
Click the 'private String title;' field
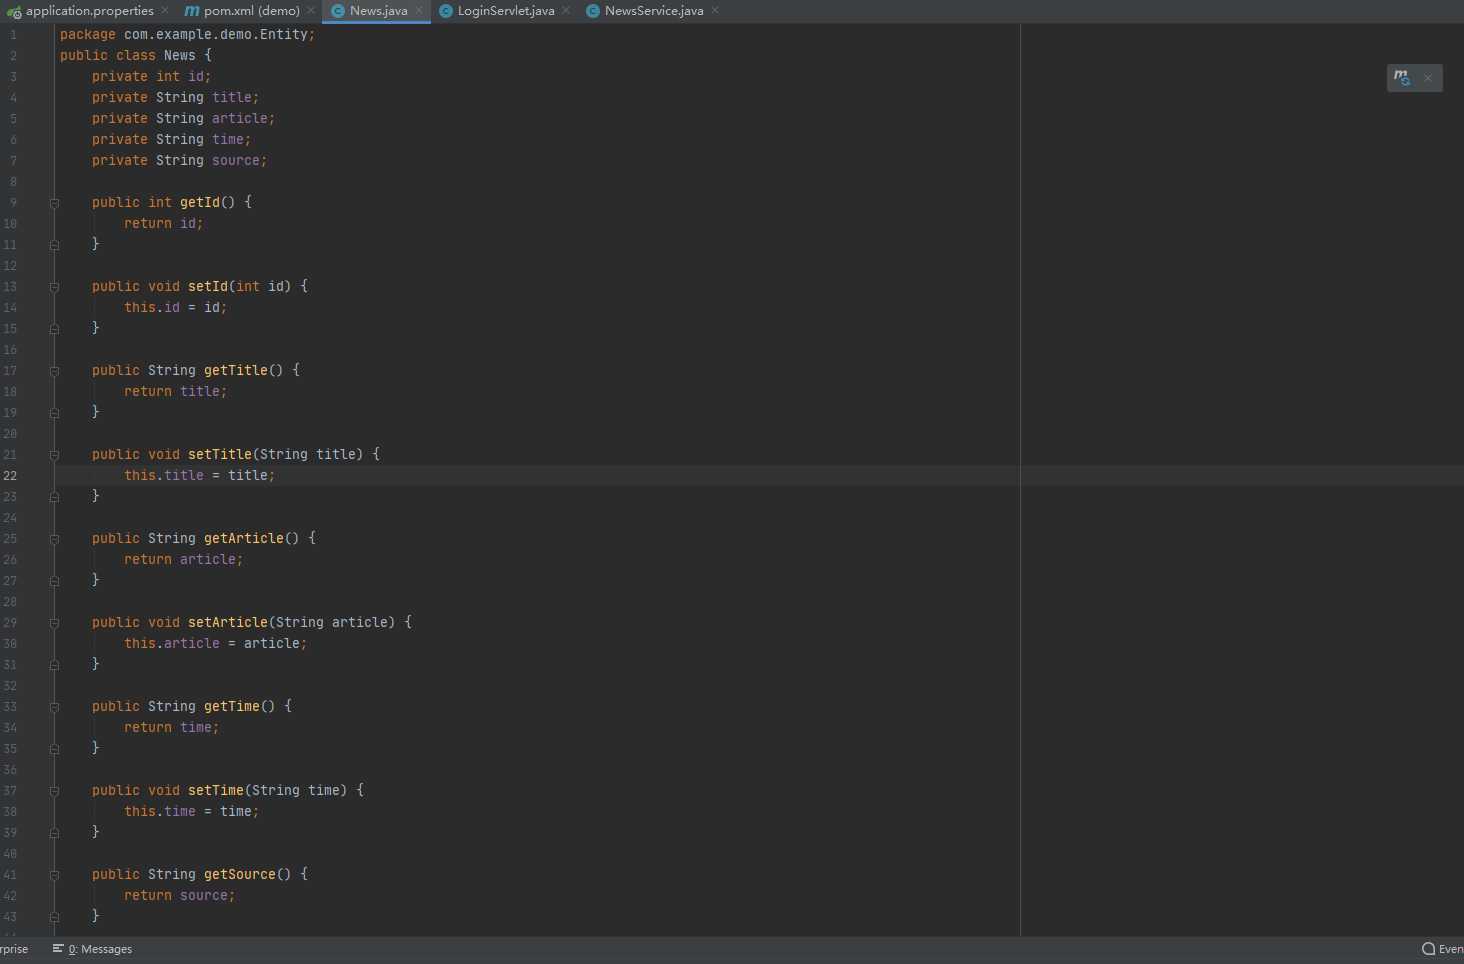pos(175,97)
